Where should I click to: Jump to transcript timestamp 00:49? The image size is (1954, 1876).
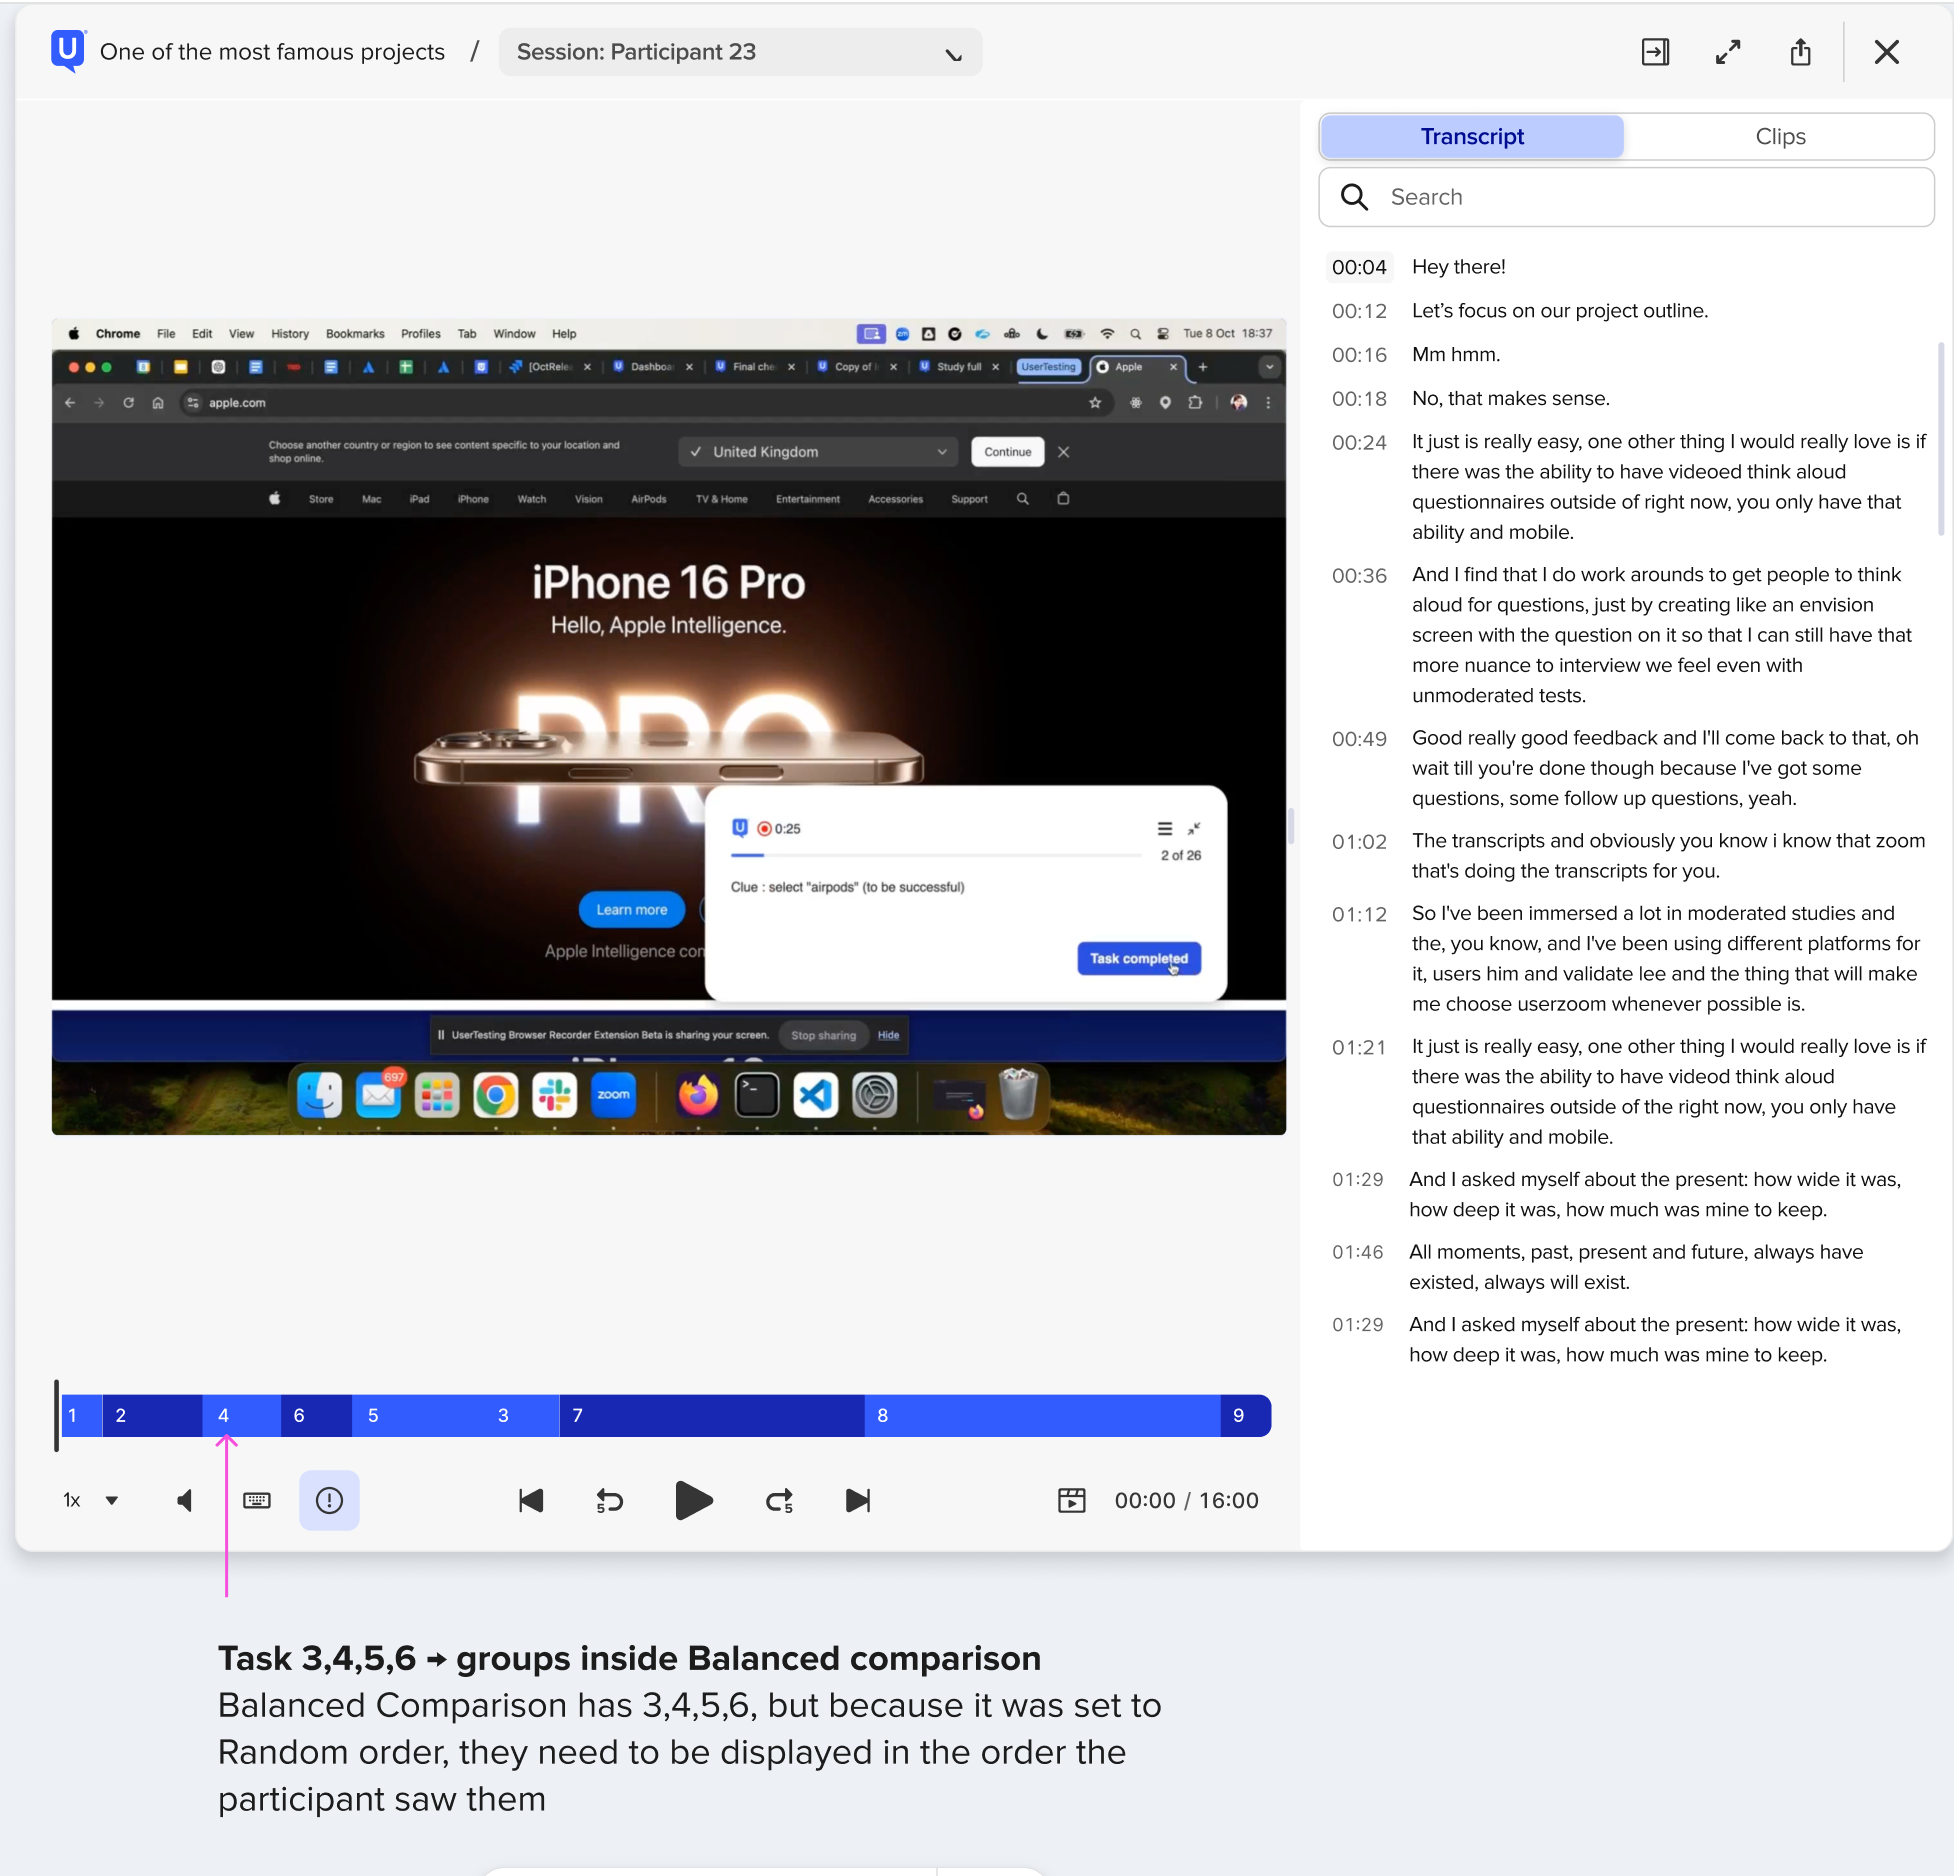pos(1359,739)
